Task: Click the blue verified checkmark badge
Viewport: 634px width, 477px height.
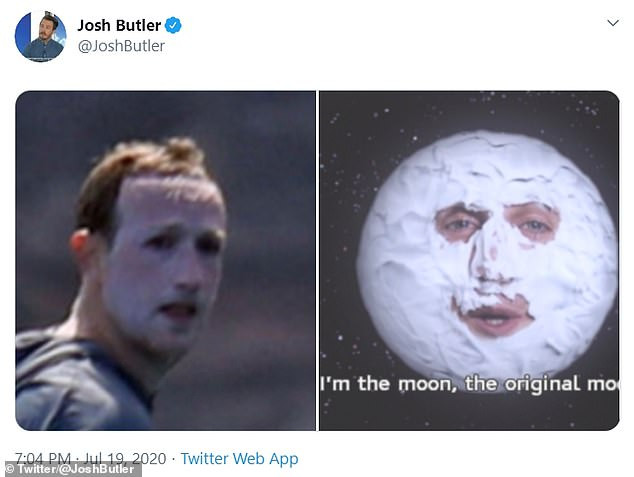Action: pyautogui.click(x=173, y=25)
